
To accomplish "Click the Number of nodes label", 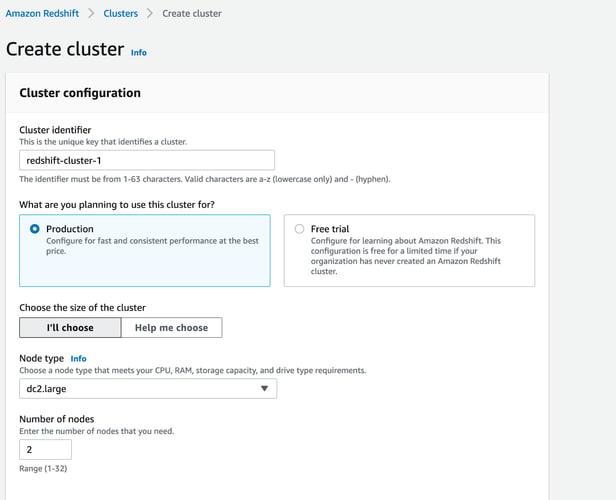I will tap(57, 419).
